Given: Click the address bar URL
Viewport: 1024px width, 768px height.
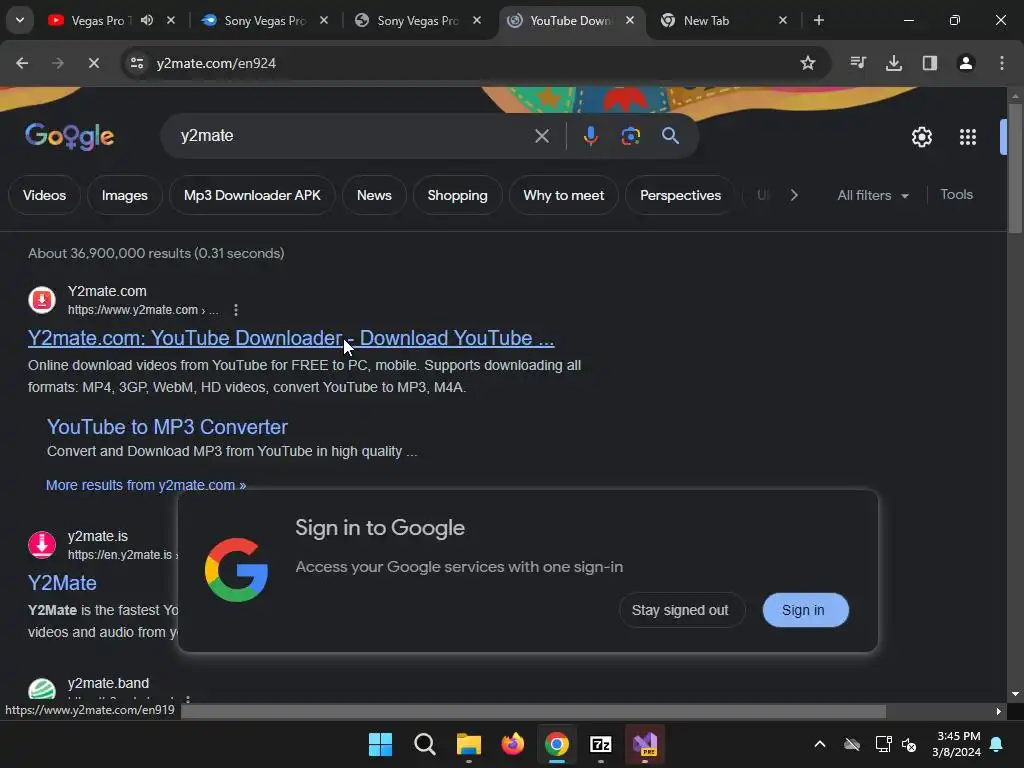Looking at the screenshot, I should point(216,63).
